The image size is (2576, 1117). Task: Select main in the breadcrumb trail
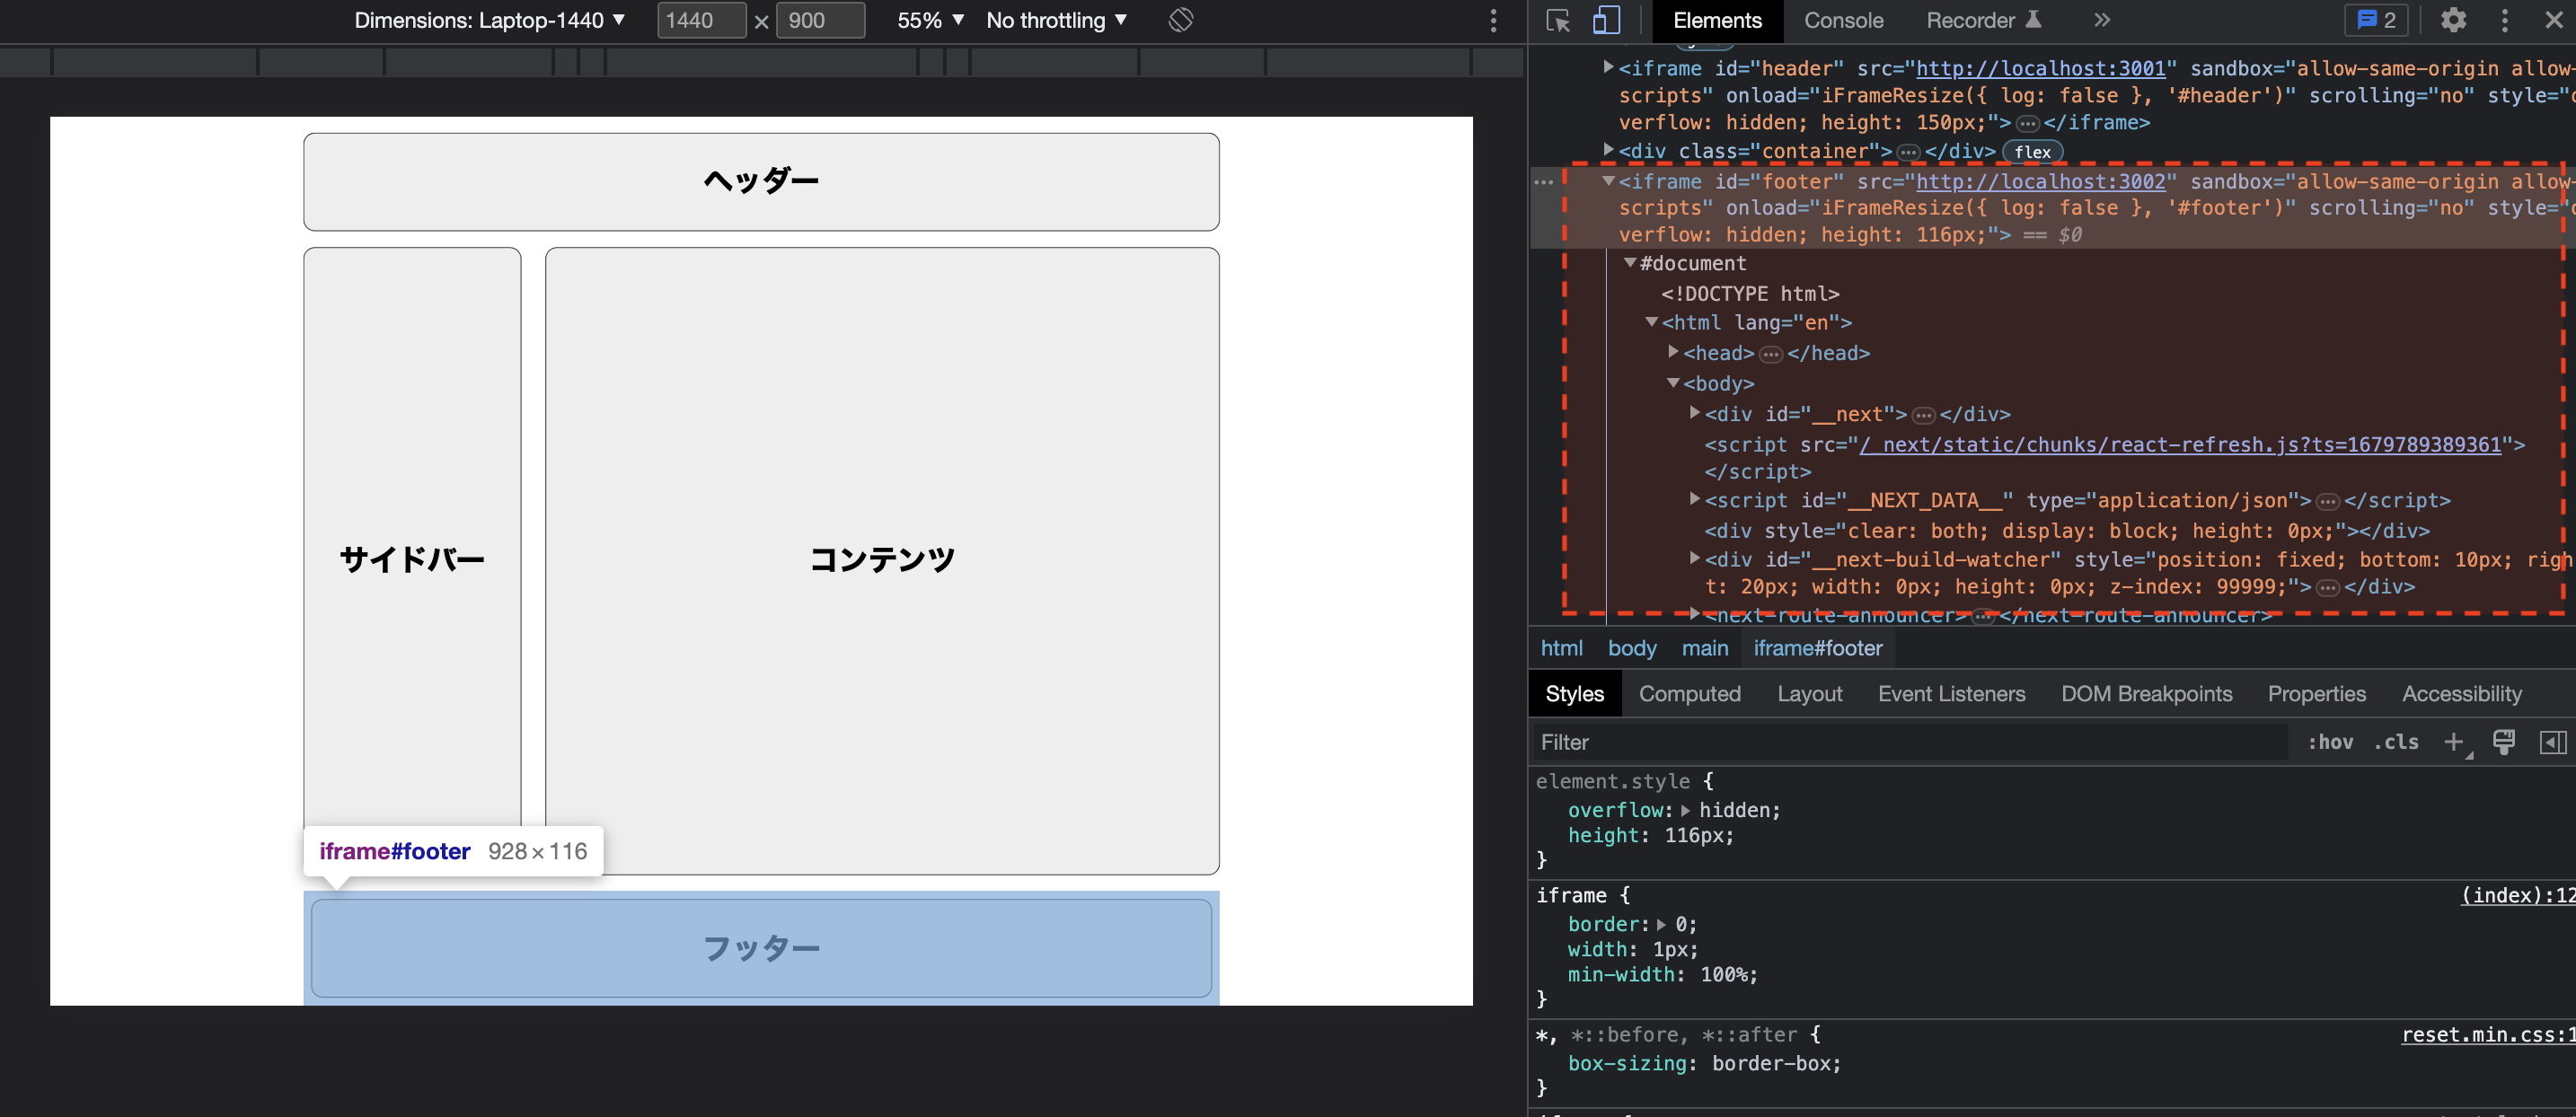pos(1704,648)
